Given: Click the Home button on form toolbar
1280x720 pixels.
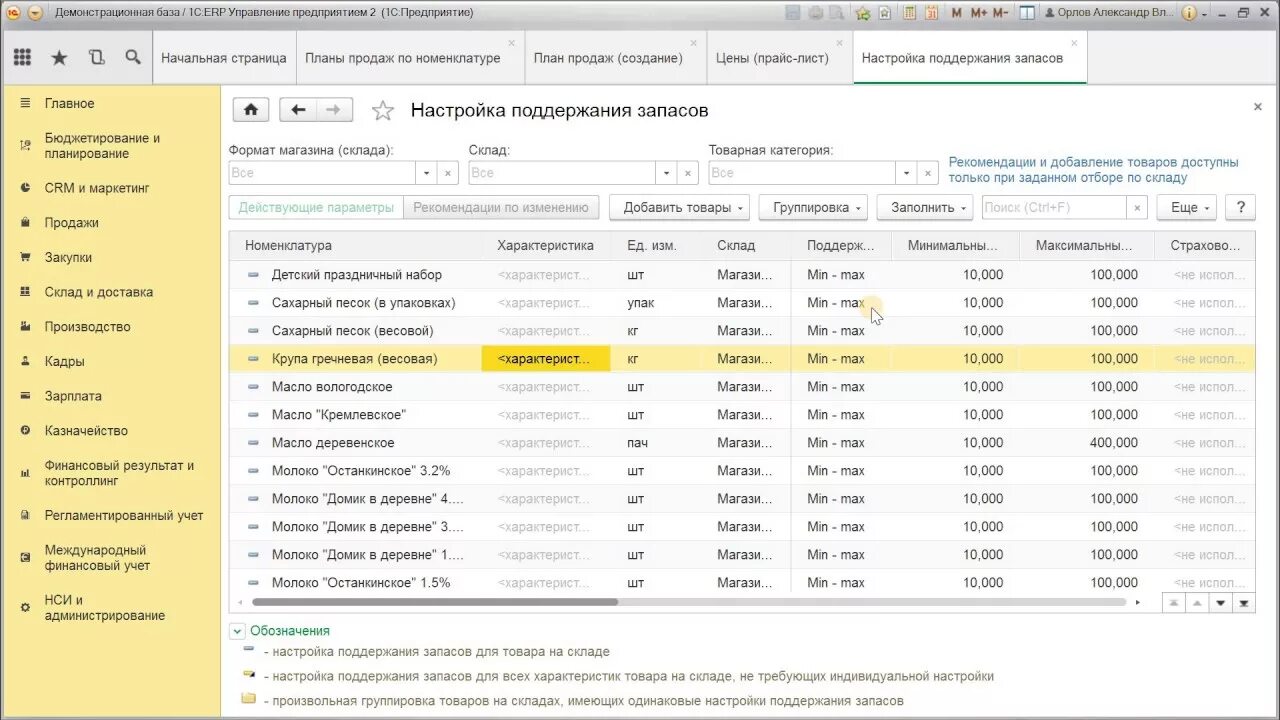Looking at the screenshot, I should click(251, 110).
